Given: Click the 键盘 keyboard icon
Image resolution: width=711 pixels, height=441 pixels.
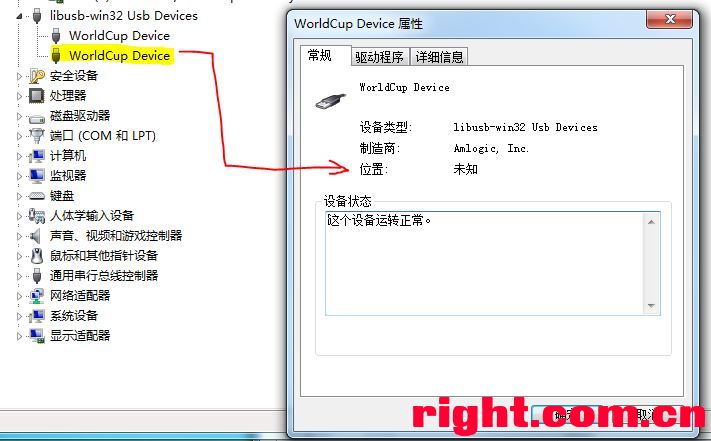Looking at the screenshot, I should click(36, 196).
